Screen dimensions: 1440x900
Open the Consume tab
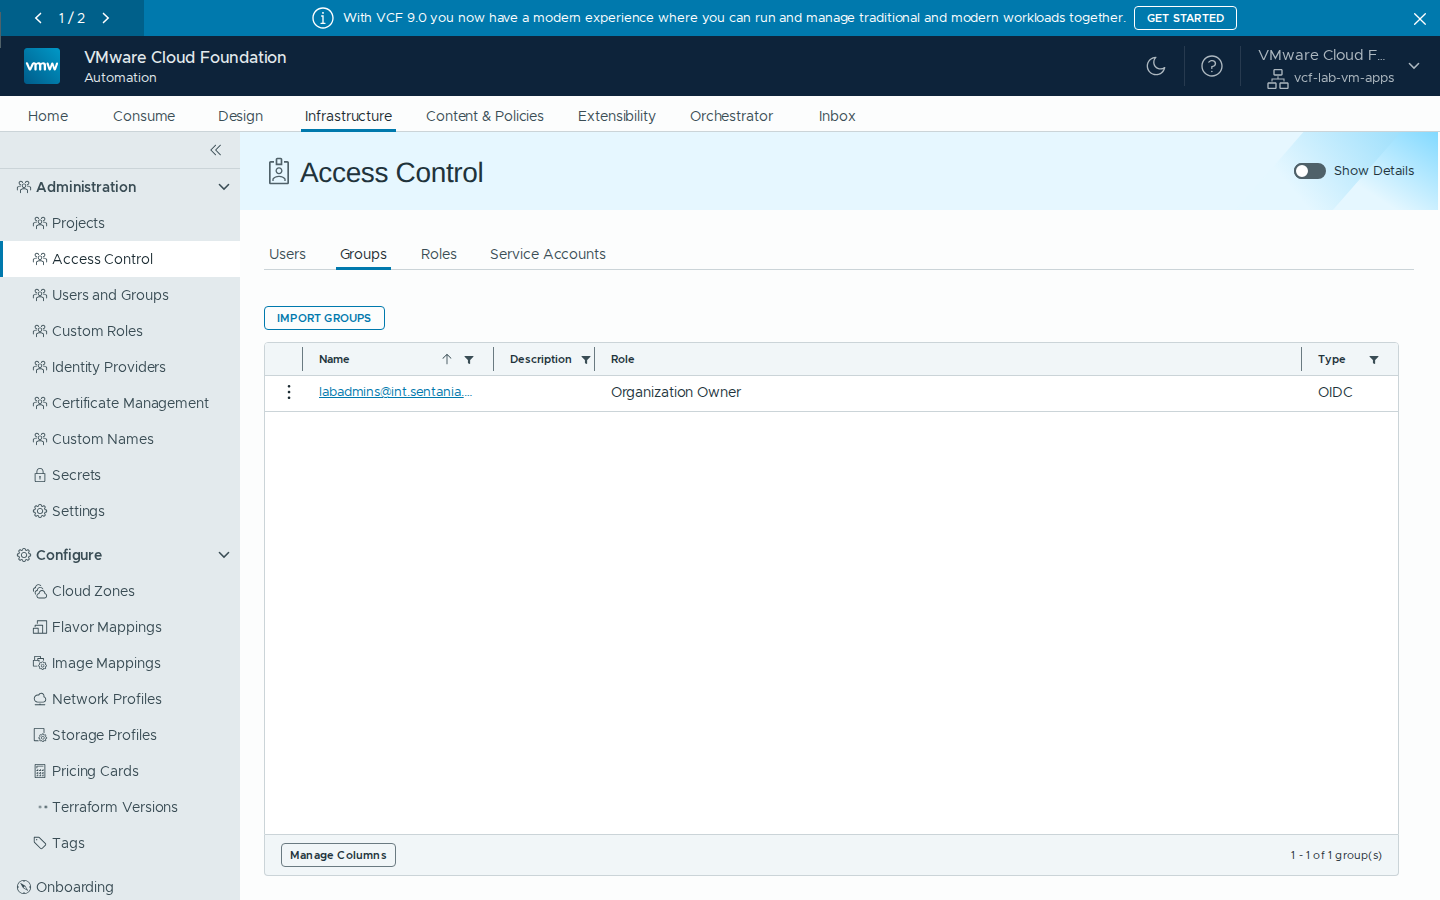[x=144, y=116]
